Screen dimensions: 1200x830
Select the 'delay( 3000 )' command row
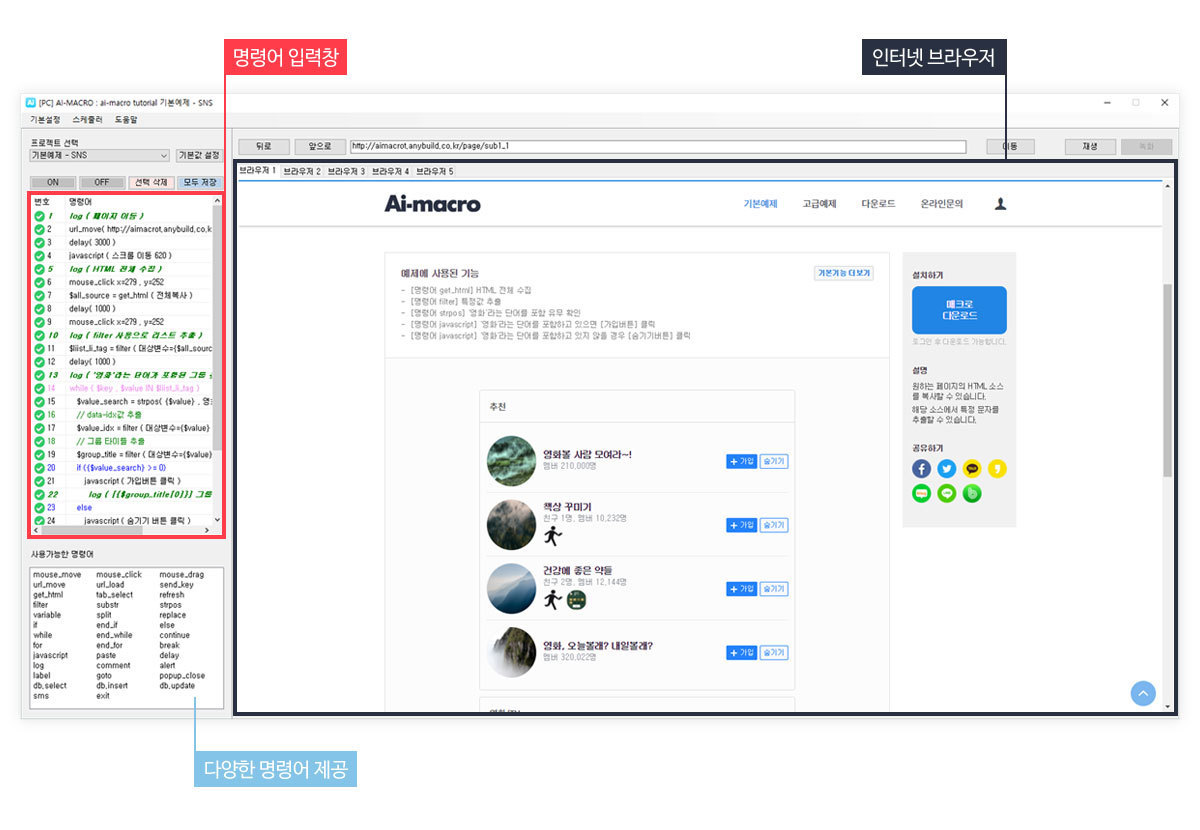tap(122, 242)
